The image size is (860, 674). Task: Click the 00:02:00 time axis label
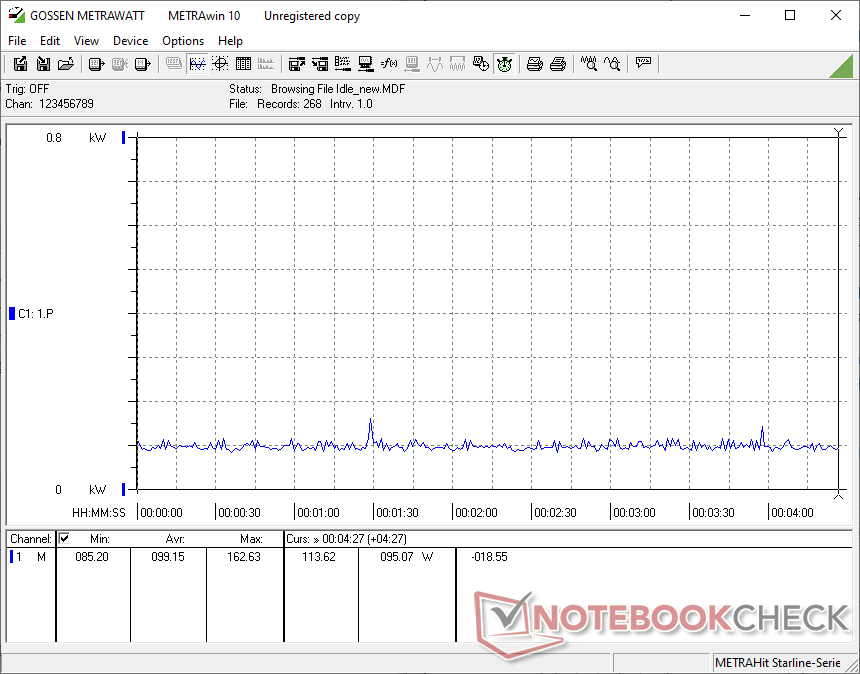coord(476,513)
